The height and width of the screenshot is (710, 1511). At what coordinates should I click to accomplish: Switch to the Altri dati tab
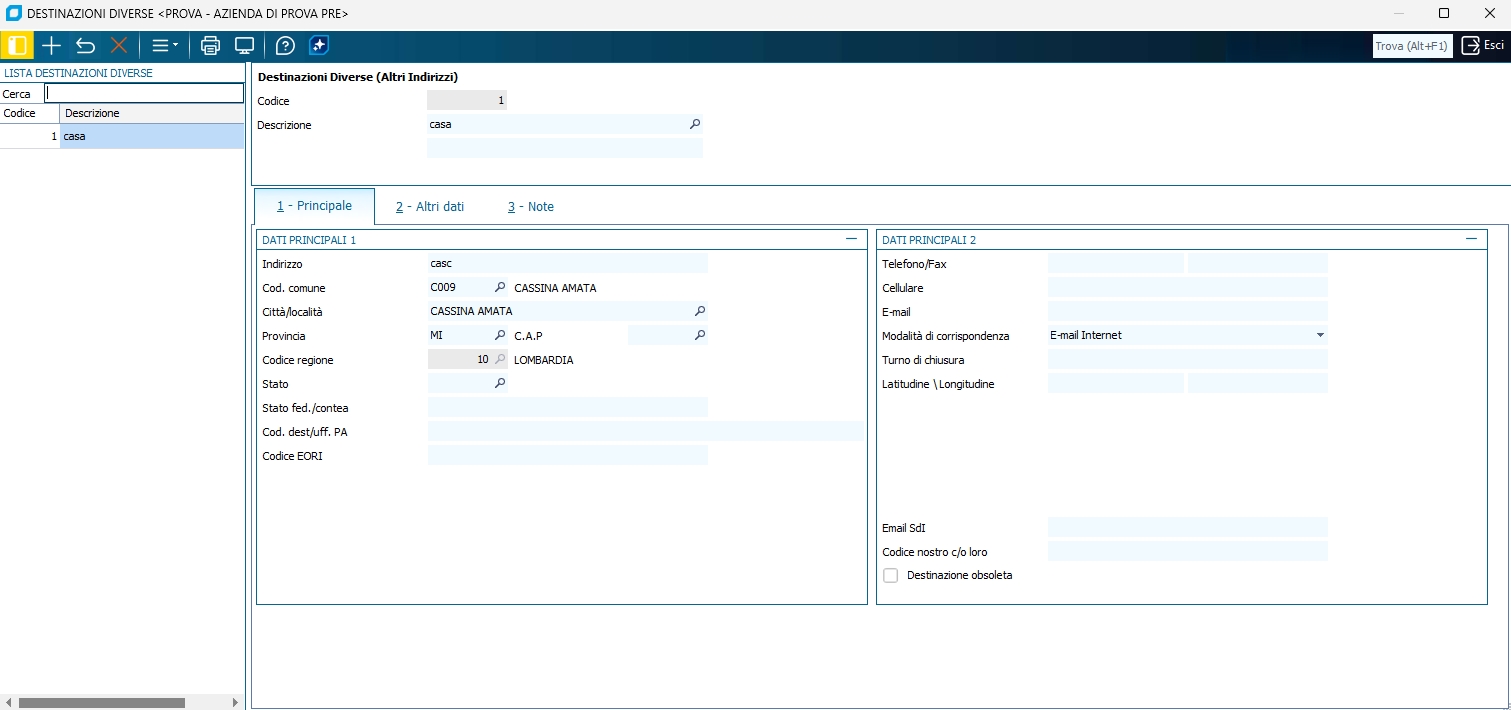pyautogui.click(x=429, y=207)
